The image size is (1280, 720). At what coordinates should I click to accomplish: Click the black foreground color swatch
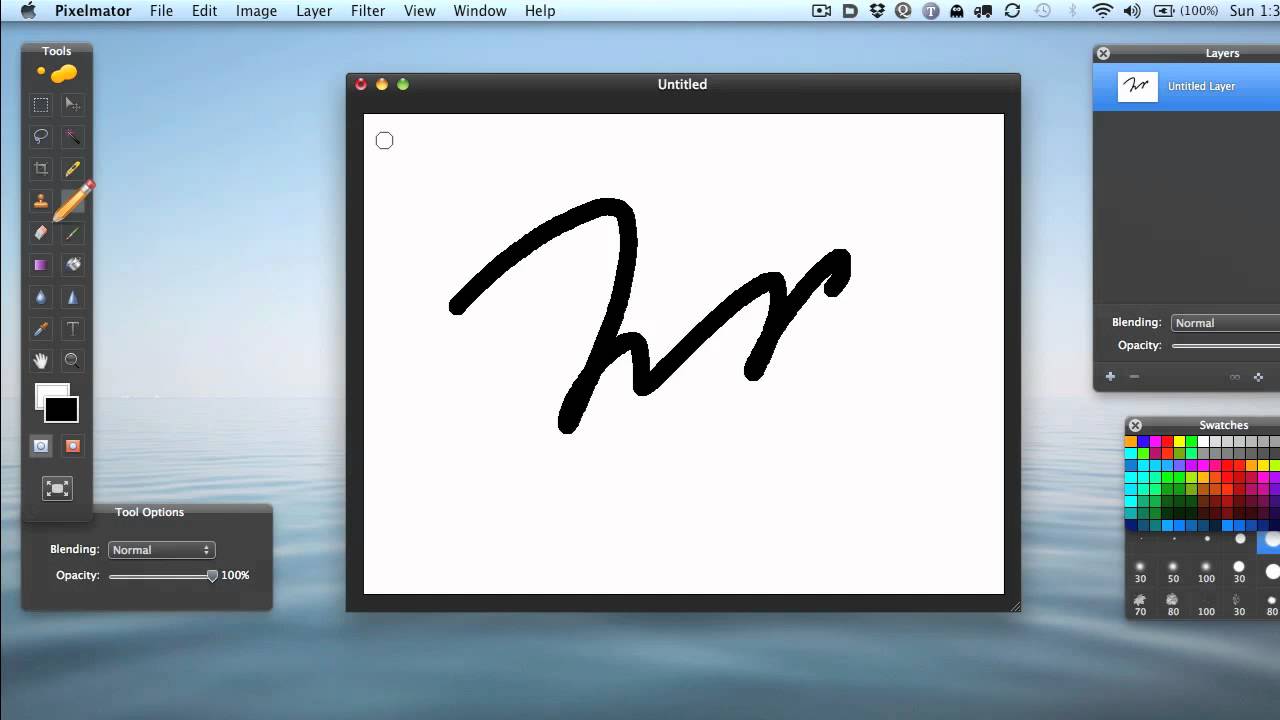click(x=63, y=411)
